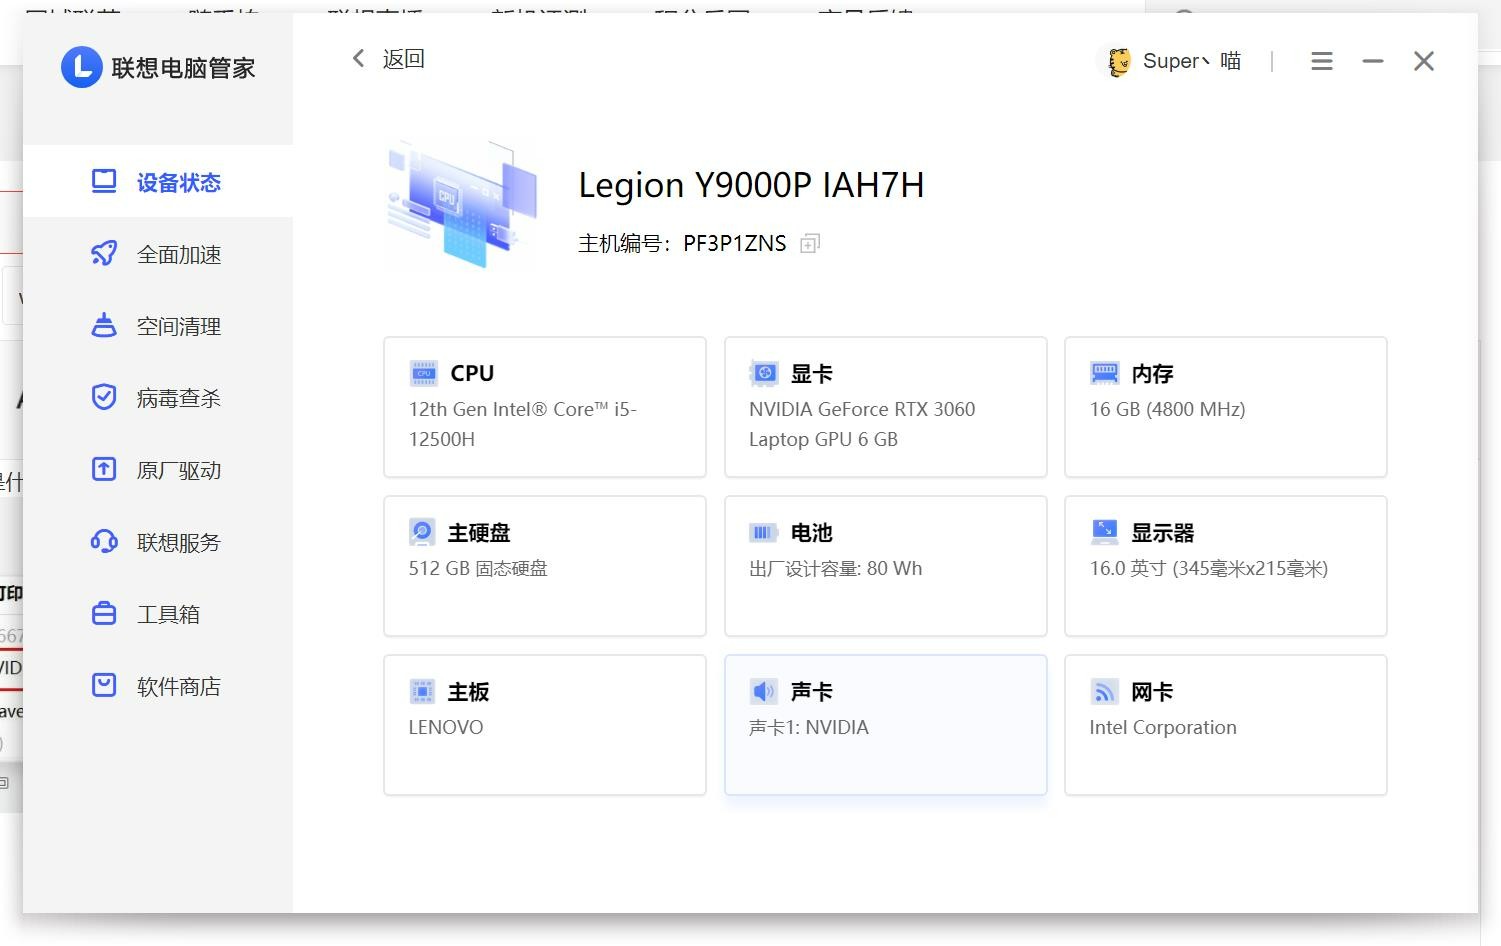This screenshot has height=946, width=1501.
Task: Click the 显卡 graphics card icon
Action: 764,373
